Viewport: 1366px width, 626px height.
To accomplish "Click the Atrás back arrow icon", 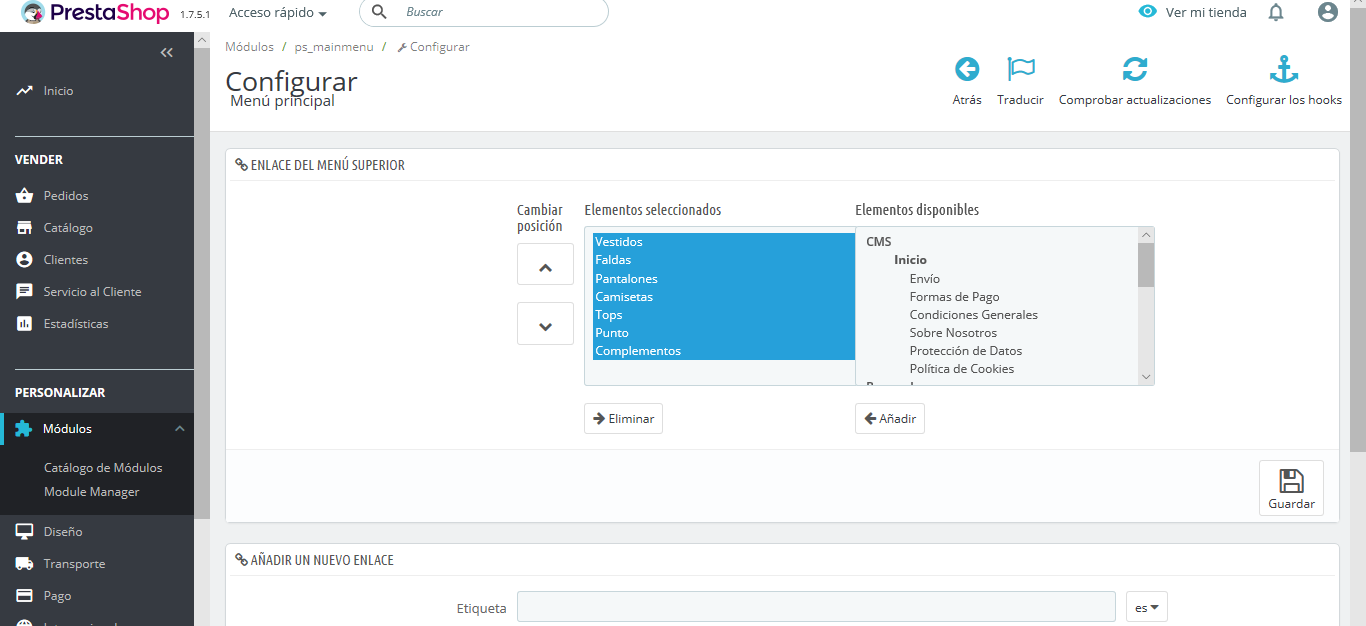I will point(967,69).
